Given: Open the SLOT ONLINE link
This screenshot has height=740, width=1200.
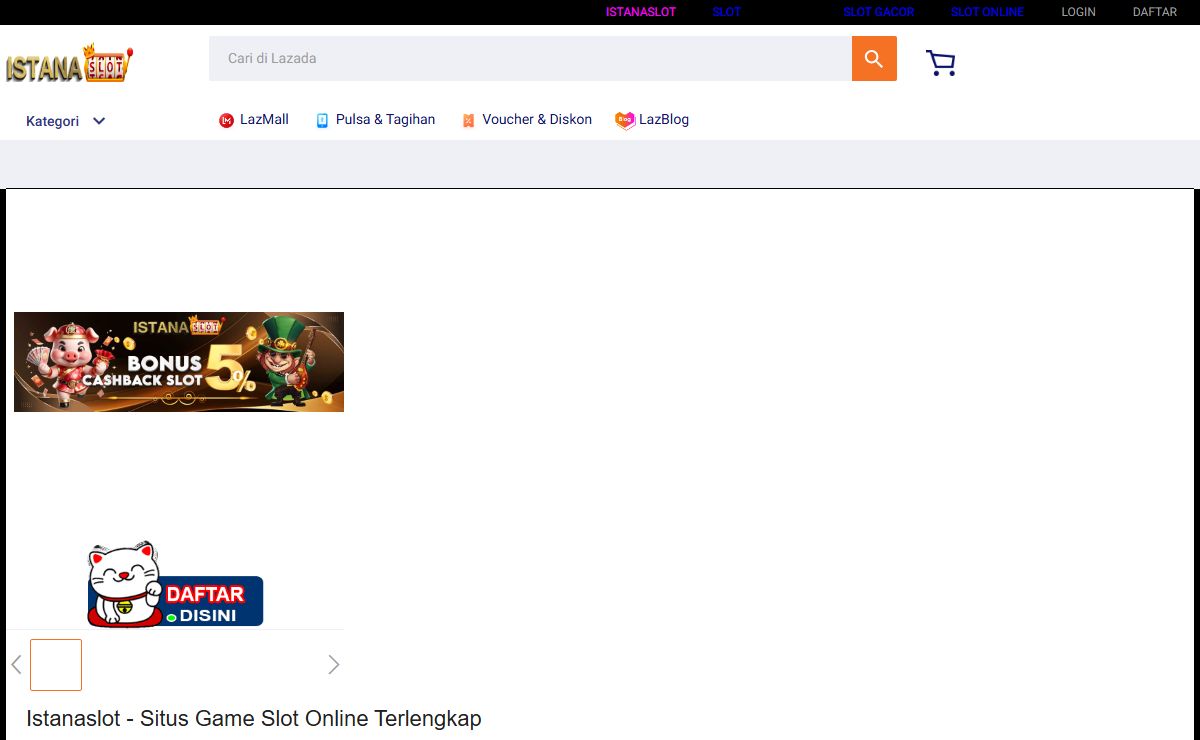Looking at the screenshot, I should [988, 12].
